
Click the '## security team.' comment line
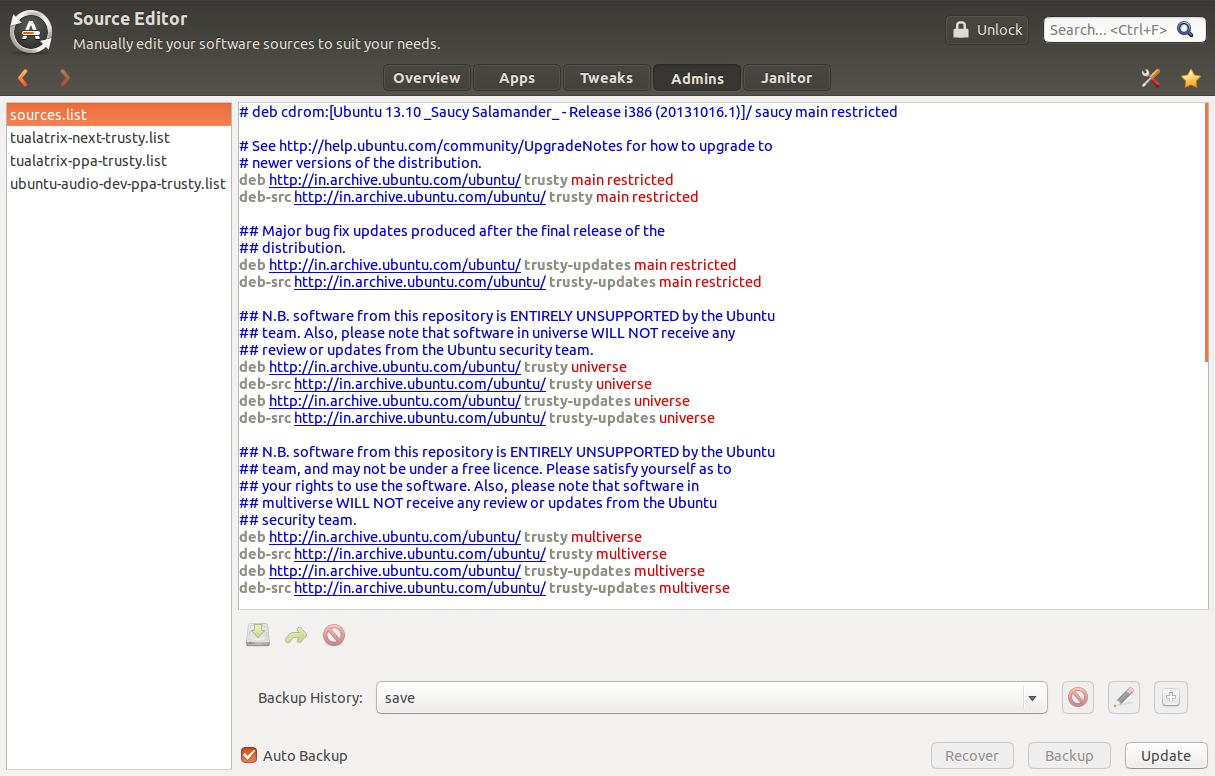pos(297,520)
